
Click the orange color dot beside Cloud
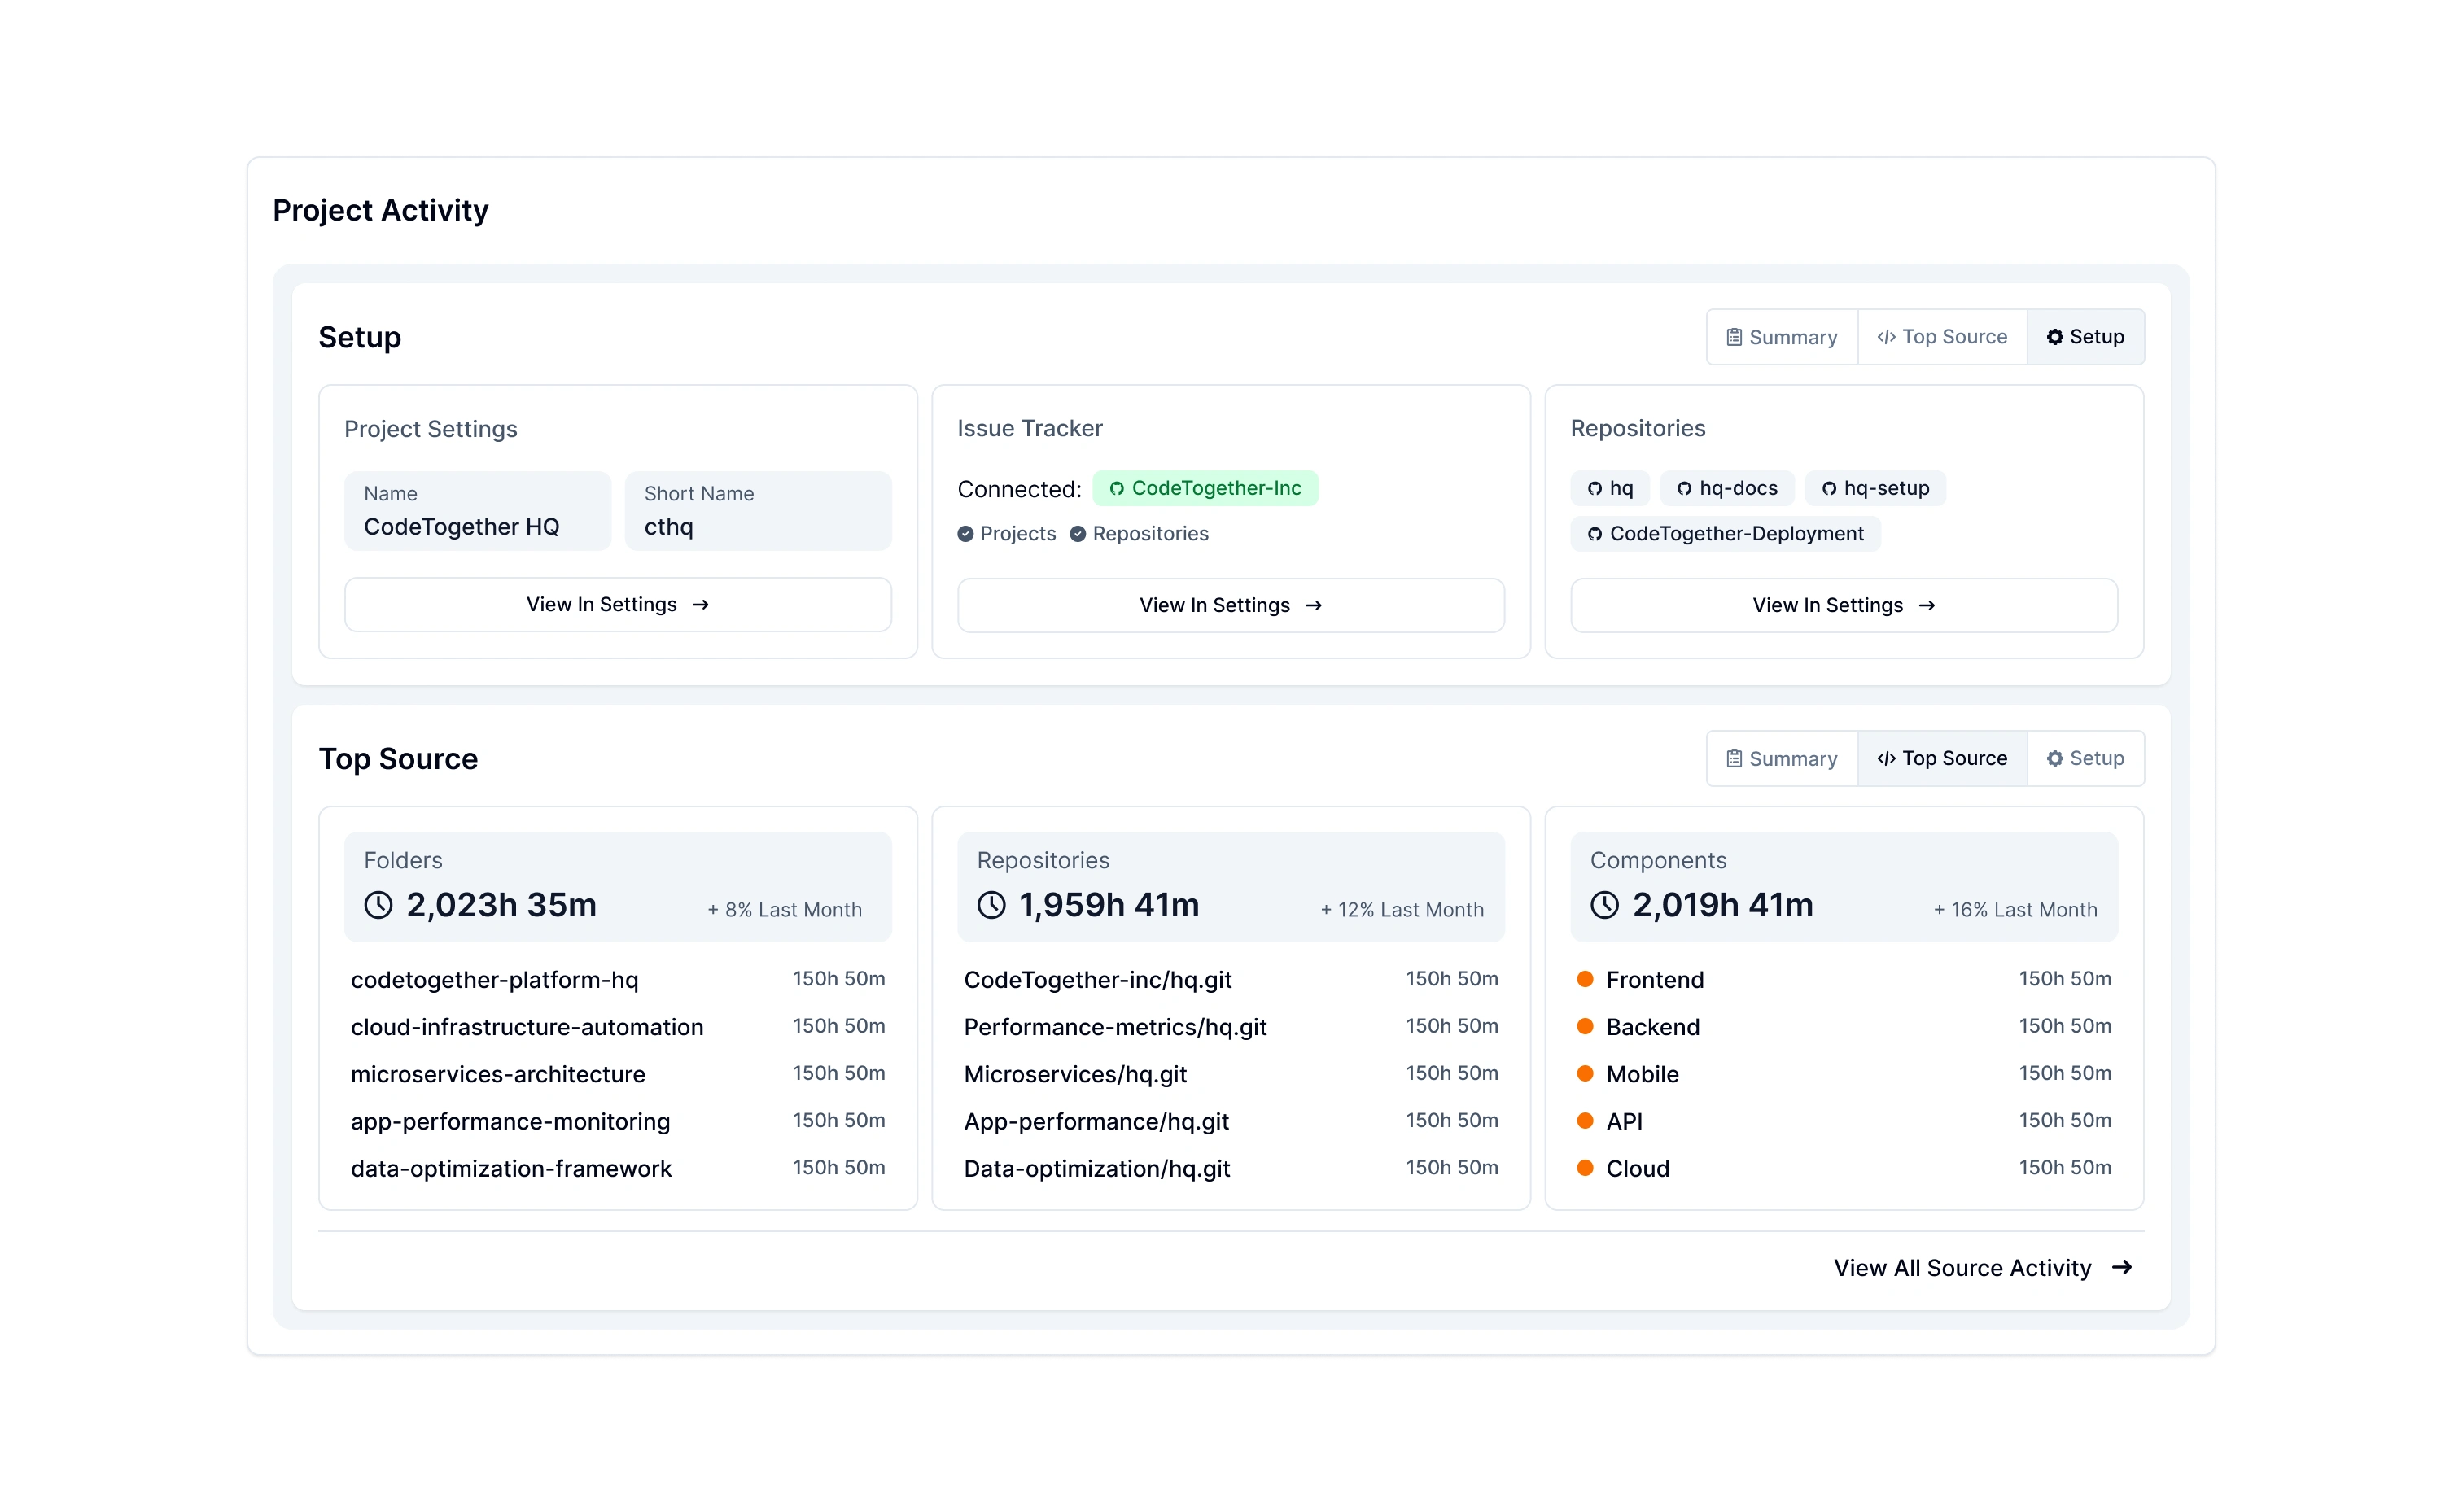[1585, 1168]
